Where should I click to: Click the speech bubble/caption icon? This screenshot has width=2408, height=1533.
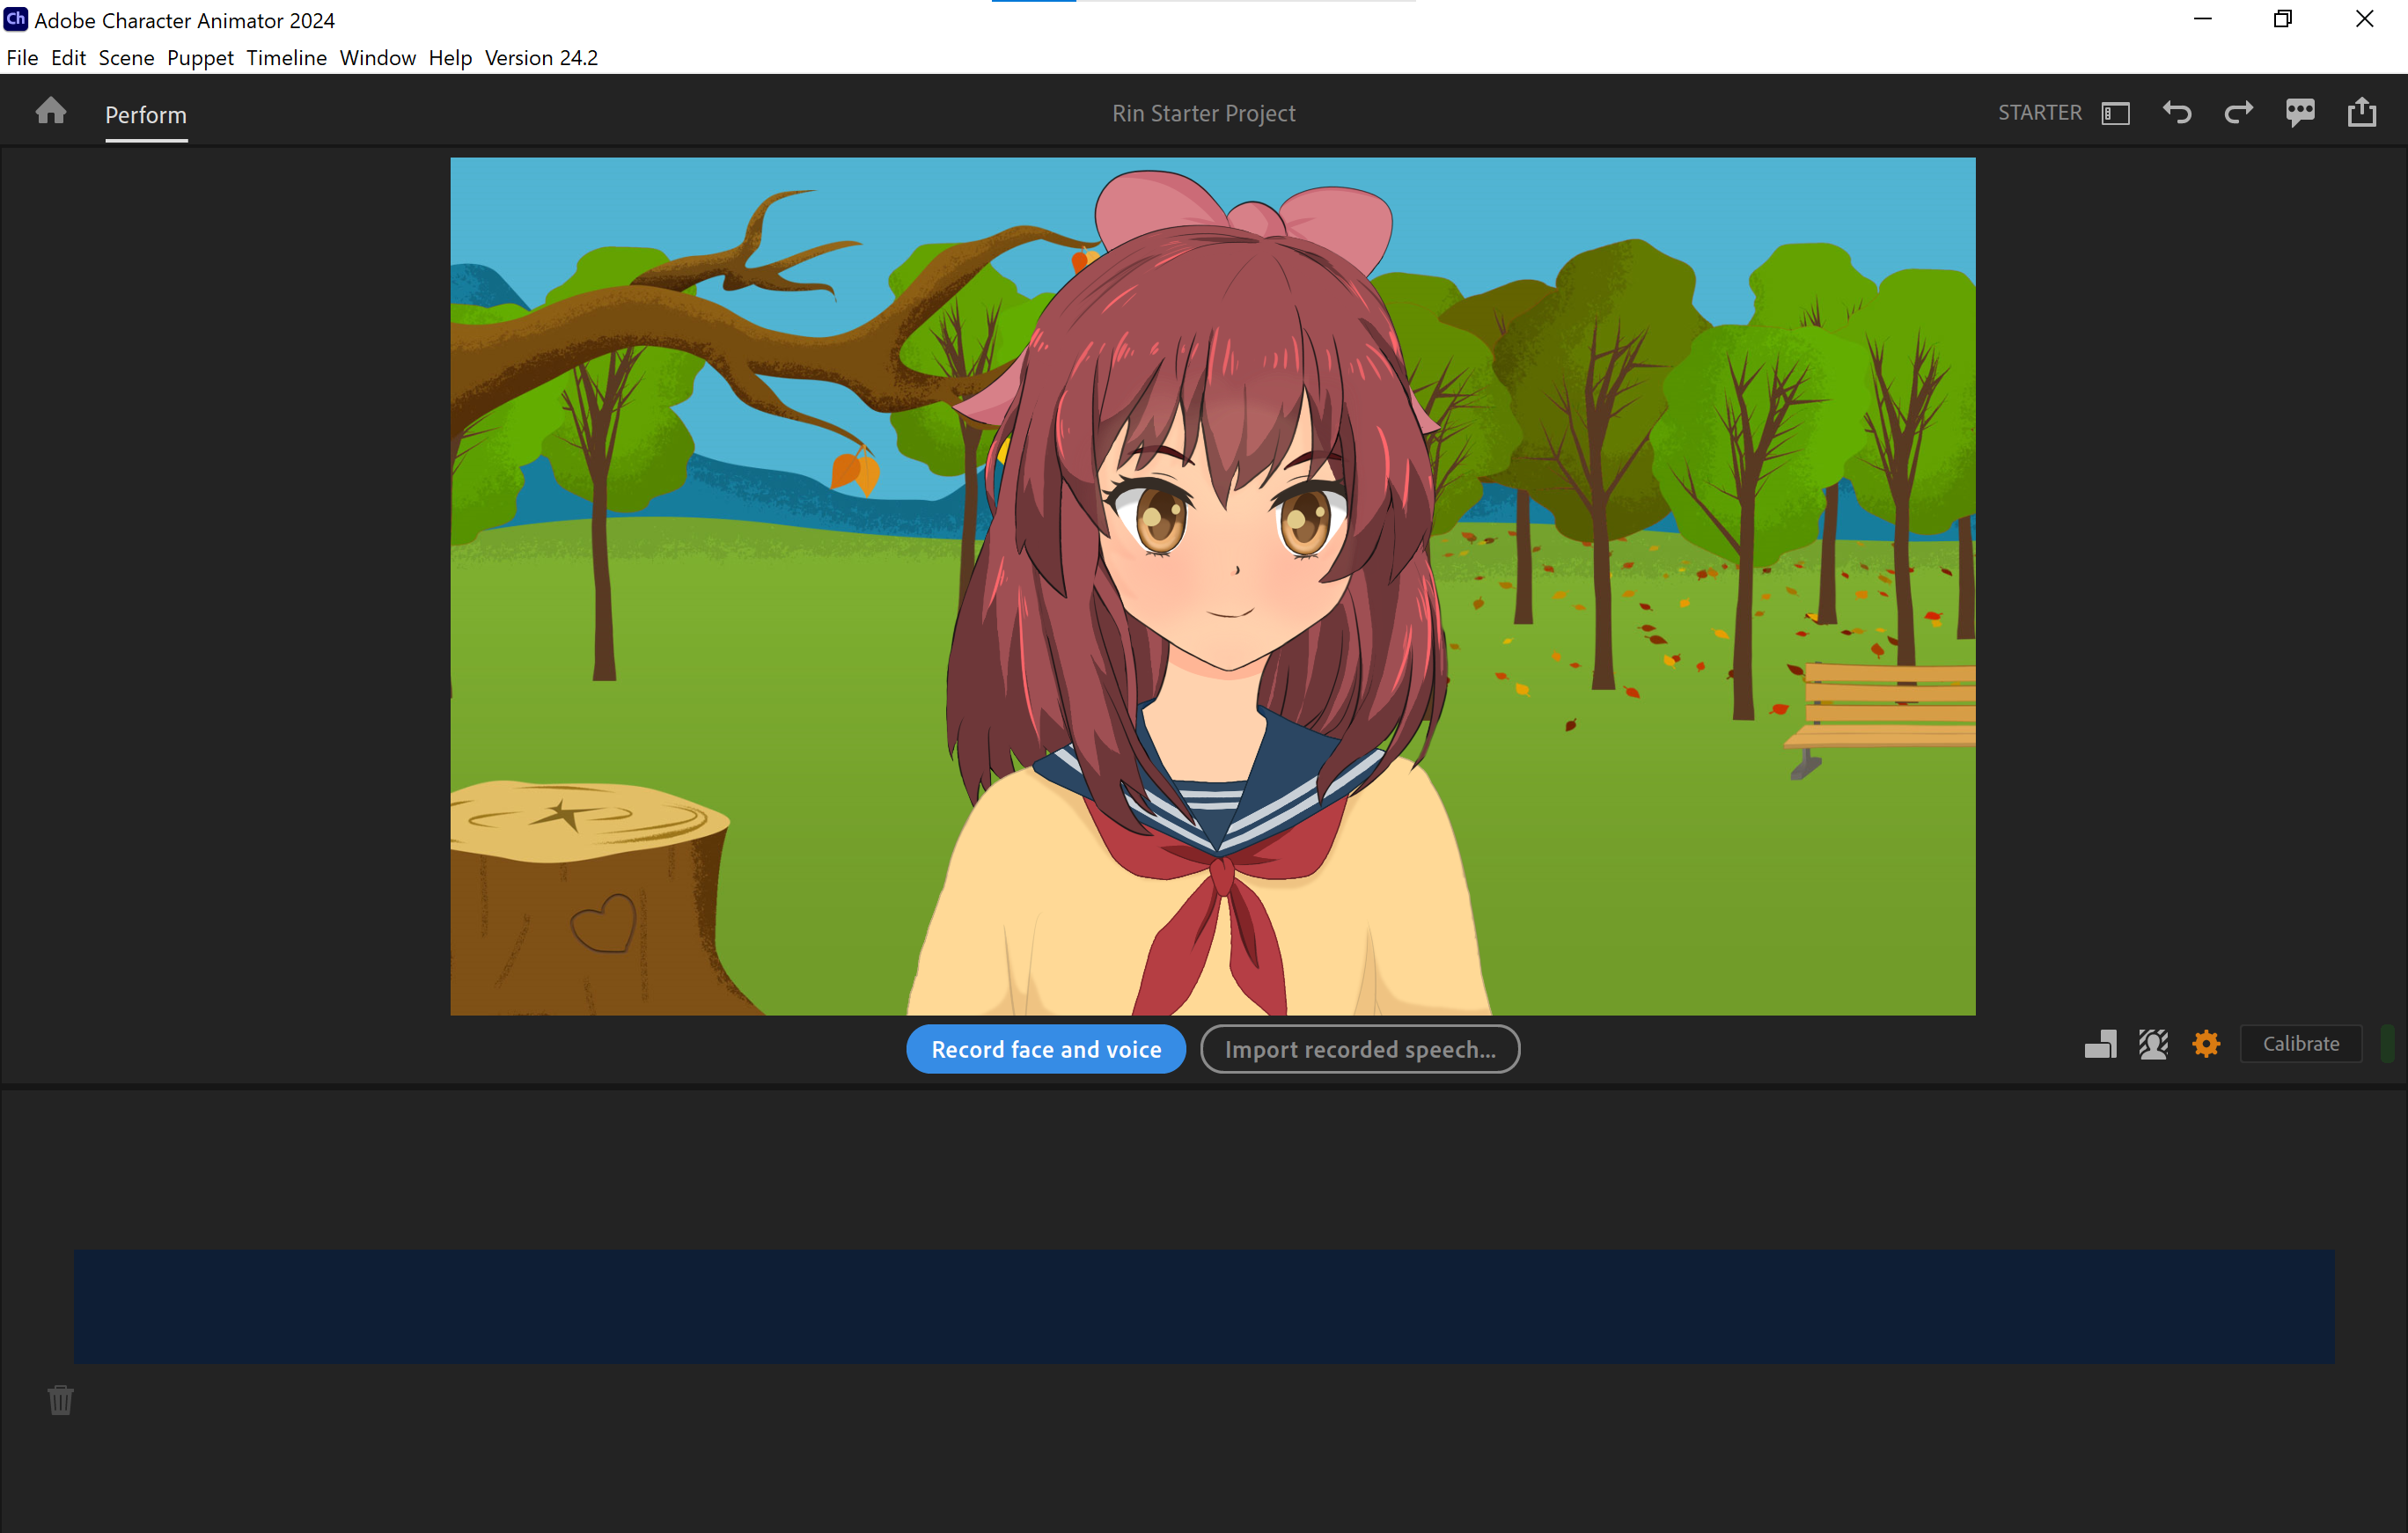[2299, 113]
